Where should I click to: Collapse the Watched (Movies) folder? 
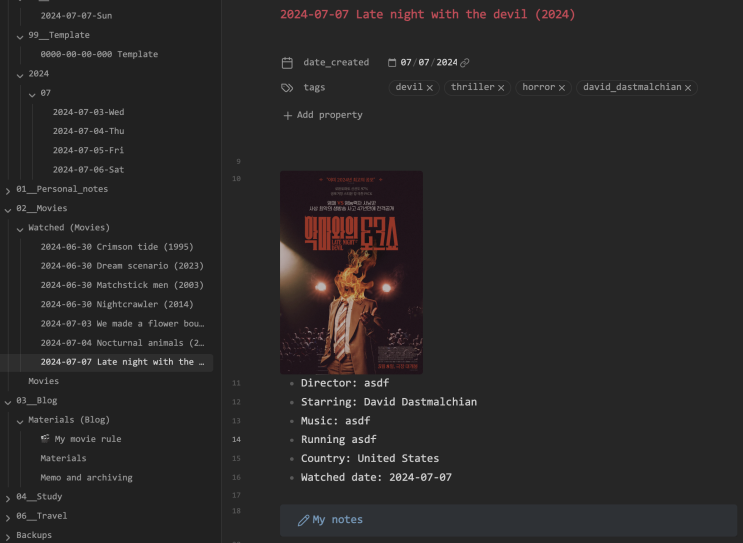coord(20,229)
